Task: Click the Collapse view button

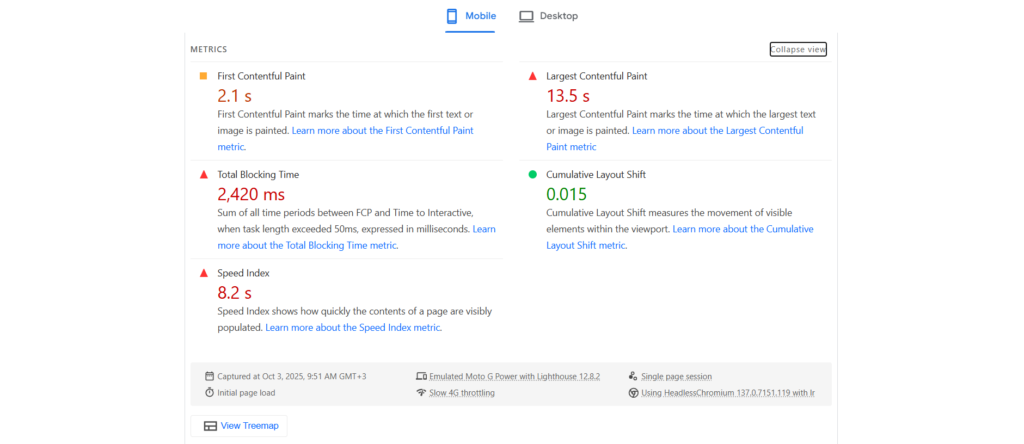Action: pos(797,49)
